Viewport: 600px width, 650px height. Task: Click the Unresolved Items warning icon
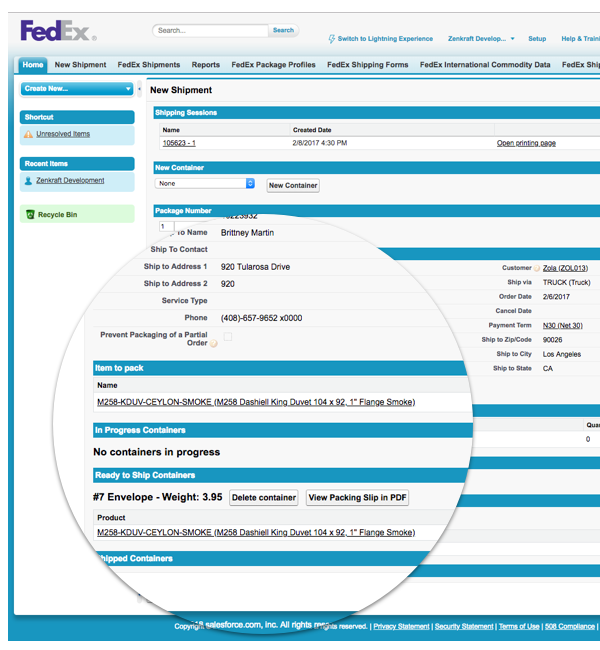coord(28,134)
